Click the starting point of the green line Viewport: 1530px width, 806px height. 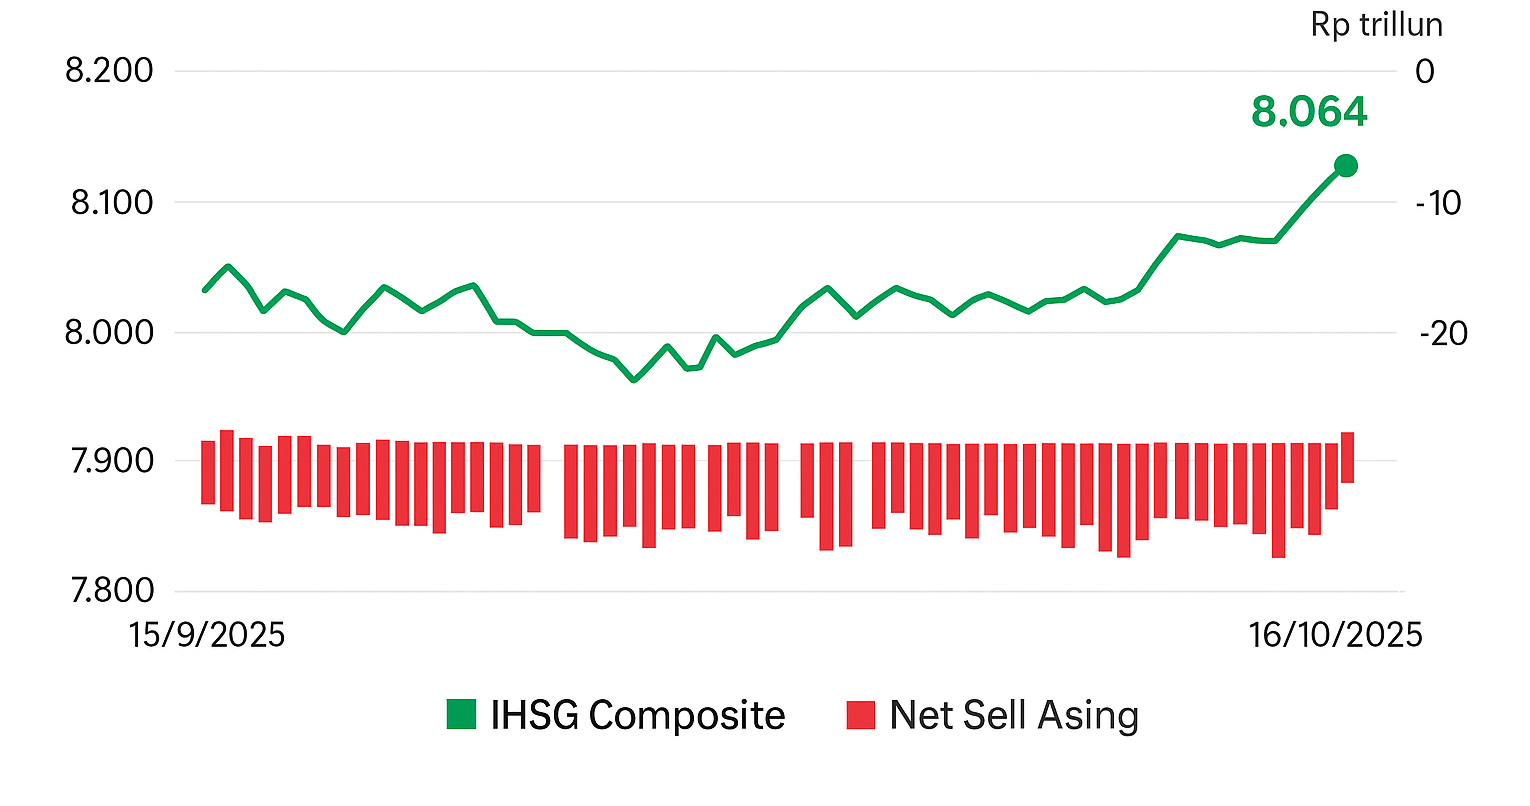click(x=205, y=290)
